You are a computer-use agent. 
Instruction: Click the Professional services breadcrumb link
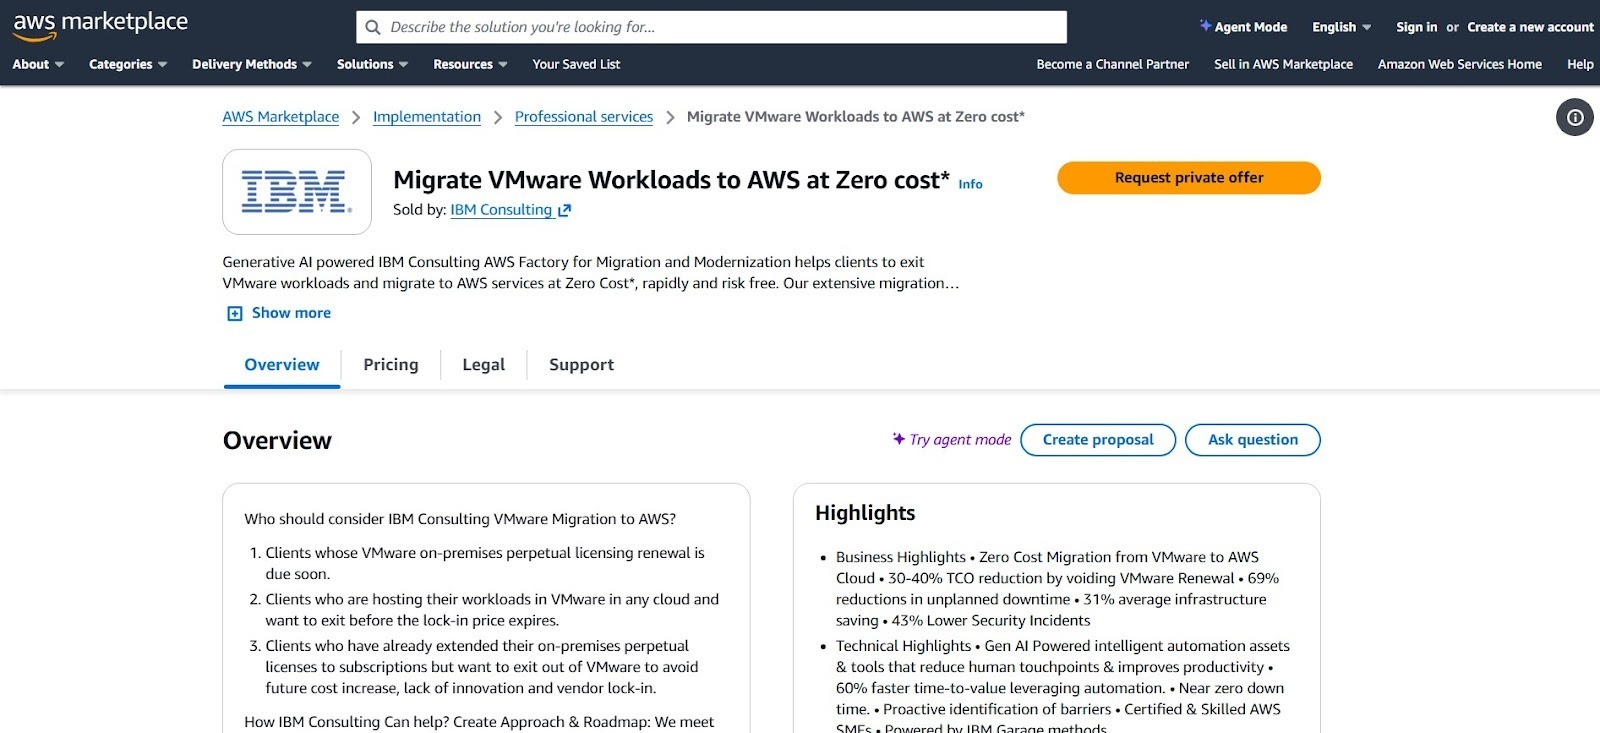coord(584,117)
